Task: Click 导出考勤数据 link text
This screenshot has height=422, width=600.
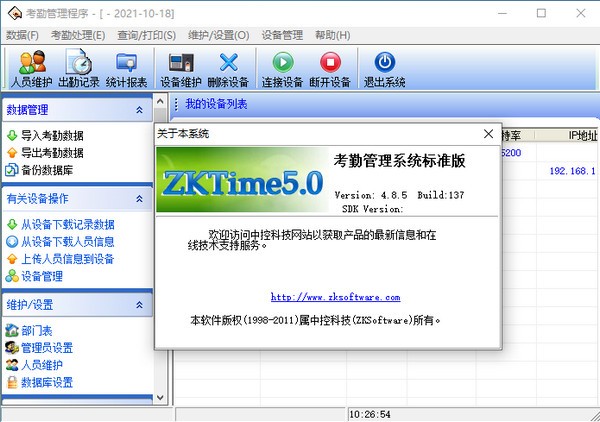Action: coord(52,153)
